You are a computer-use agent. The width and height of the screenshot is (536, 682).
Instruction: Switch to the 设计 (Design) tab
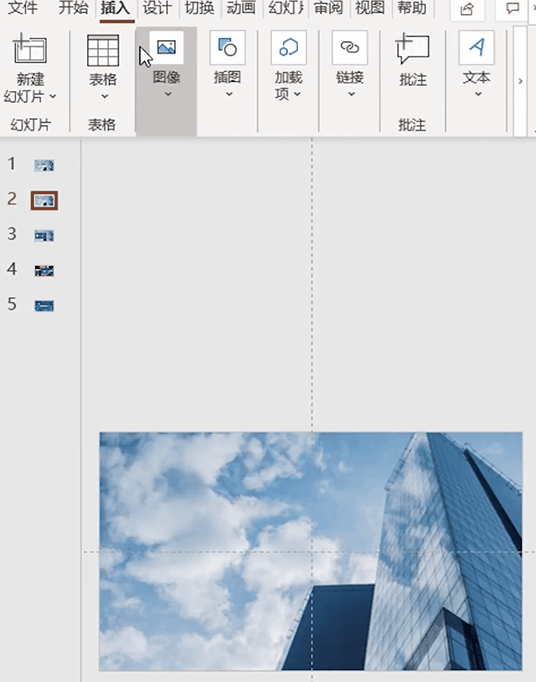coord(157,8)
